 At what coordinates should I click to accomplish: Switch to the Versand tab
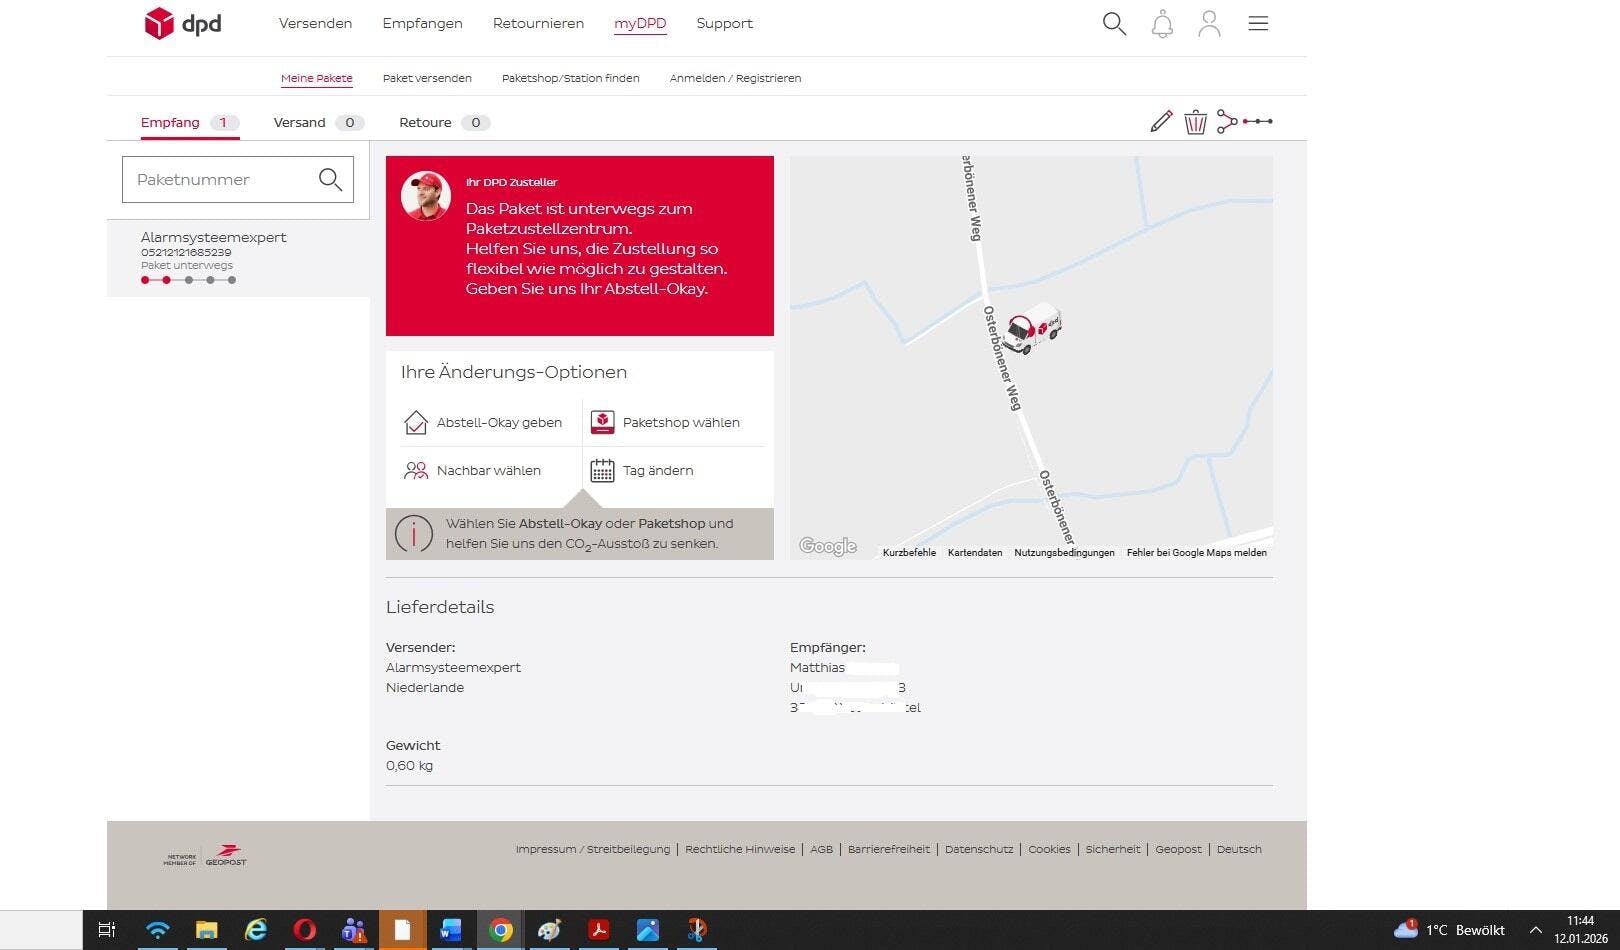click(x=300, y=123)
